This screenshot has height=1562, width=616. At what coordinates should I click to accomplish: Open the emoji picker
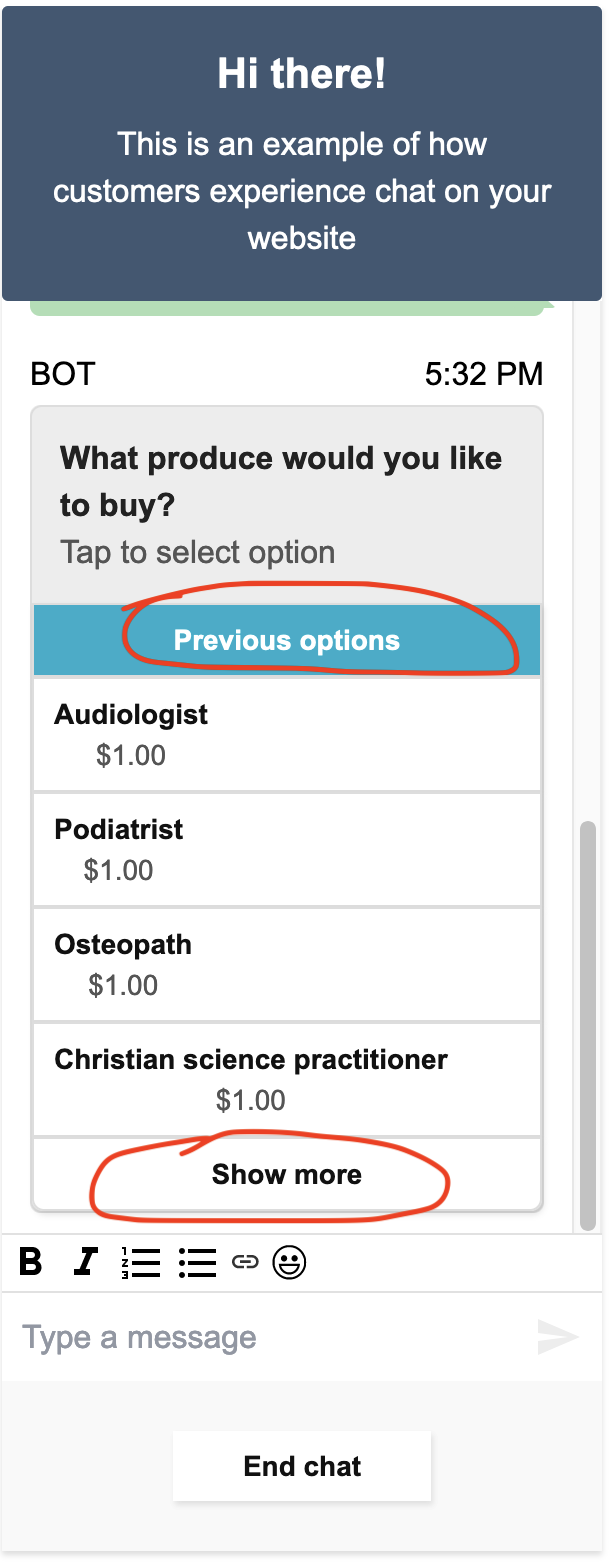point(290,1263)
